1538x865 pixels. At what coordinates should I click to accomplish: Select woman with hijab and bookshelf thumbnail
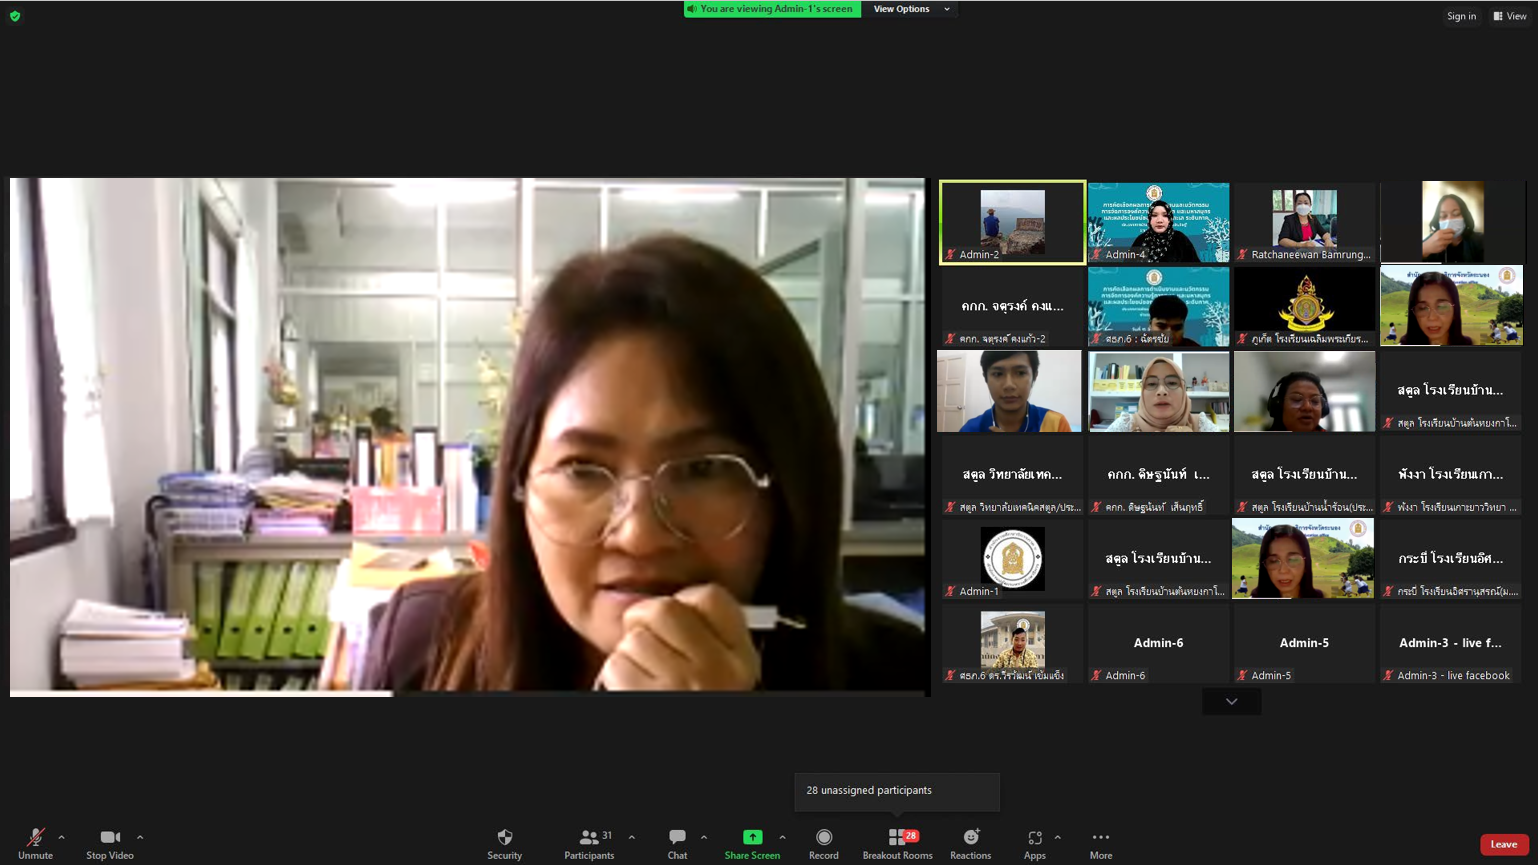[x=1158, y=391]
